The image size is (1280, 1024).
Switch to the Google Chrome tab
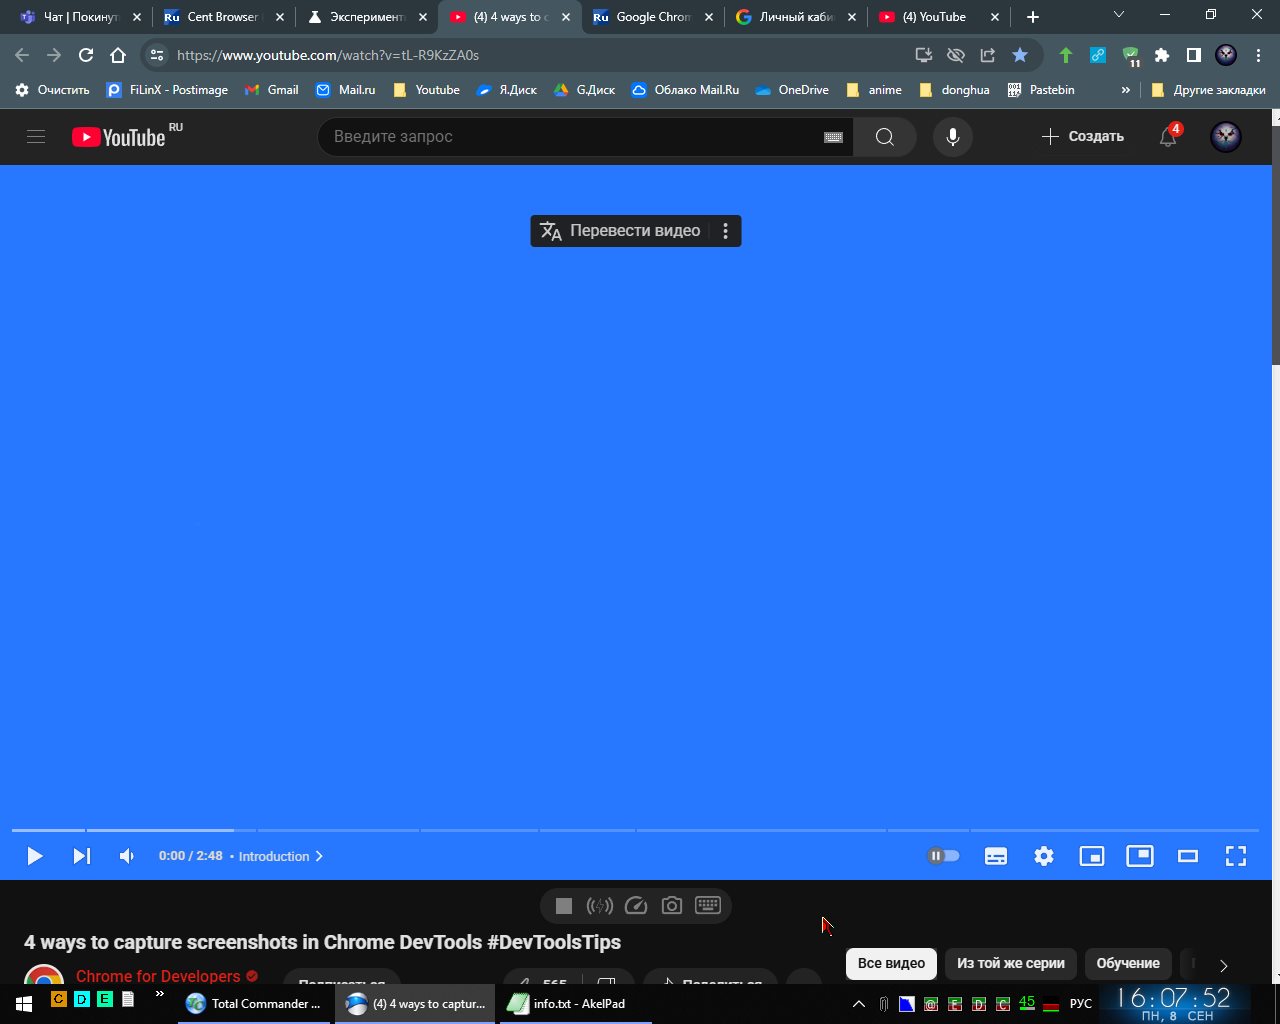pos(653,17)
